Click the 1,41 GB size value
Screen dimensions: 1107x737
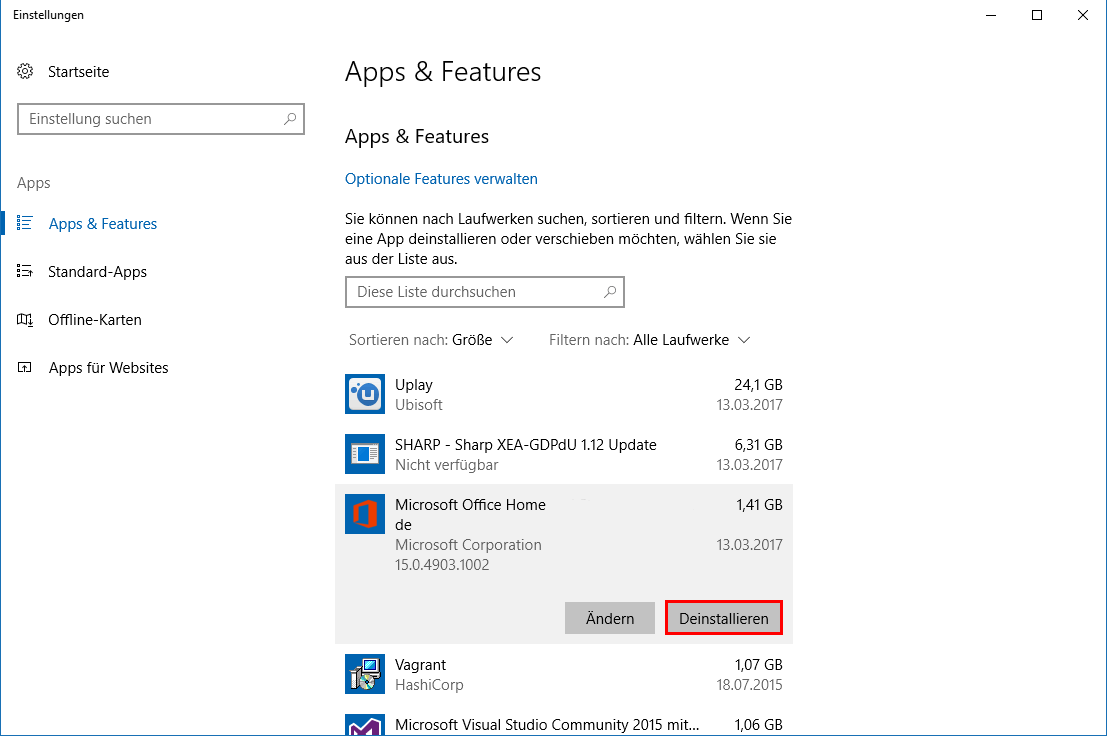coord(759,505)
